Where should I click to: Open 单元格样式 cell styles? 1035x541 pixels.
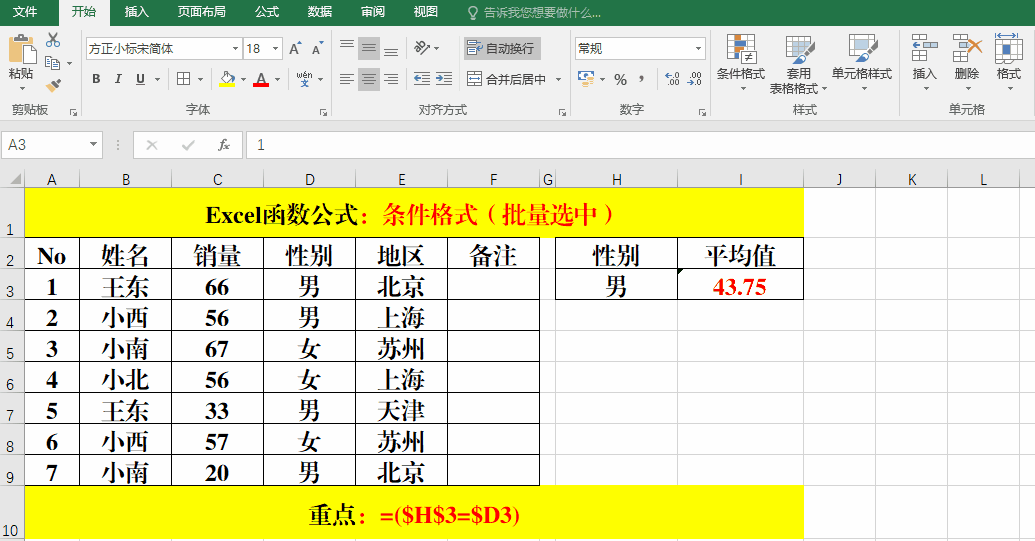tap(861, 63)
